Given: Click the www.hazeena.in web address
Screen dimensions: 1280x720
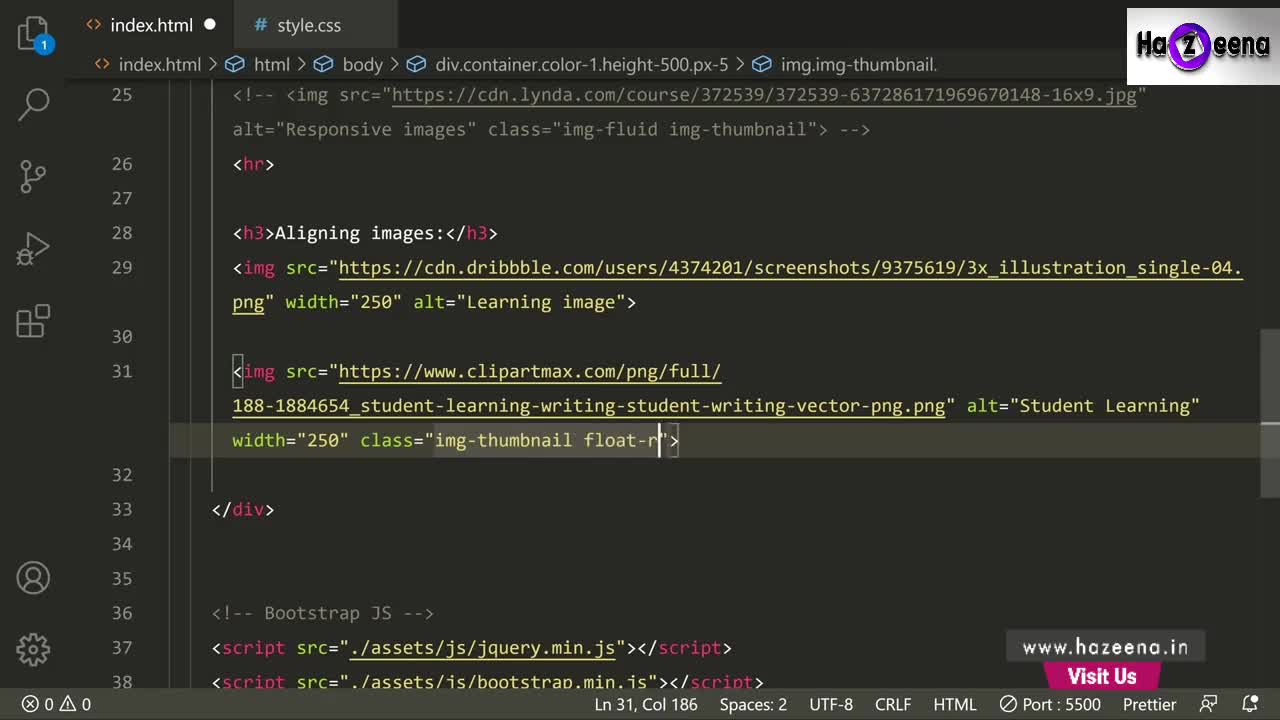Looking at the screenshot, I should 1105,648.
